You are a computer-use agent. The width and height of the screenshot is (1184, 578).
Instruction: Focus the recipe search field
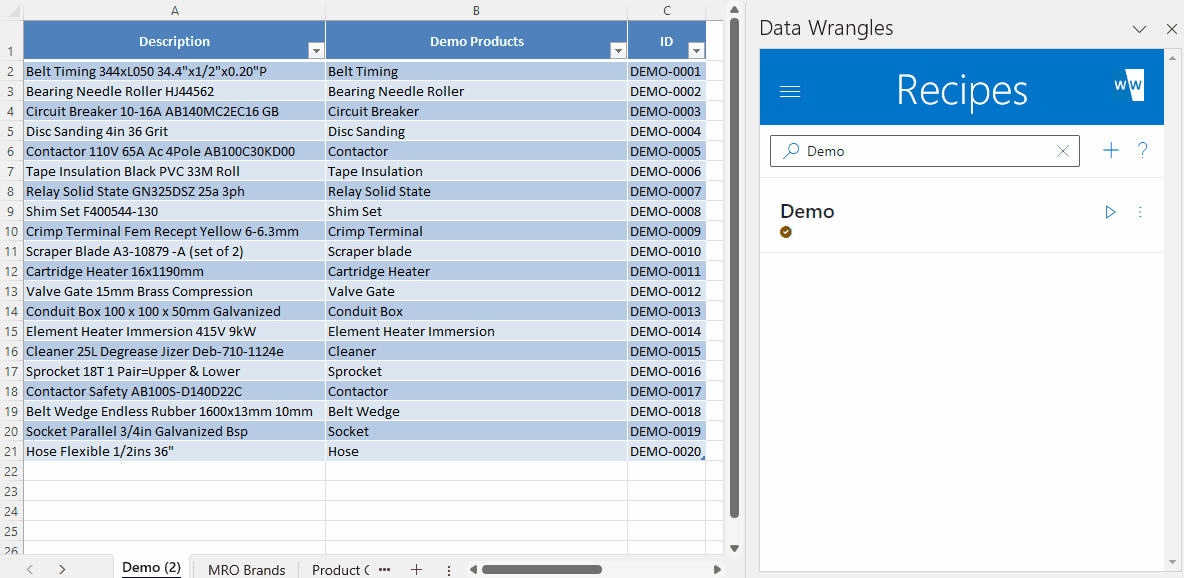pyautogui.click(x=924, y=151)
